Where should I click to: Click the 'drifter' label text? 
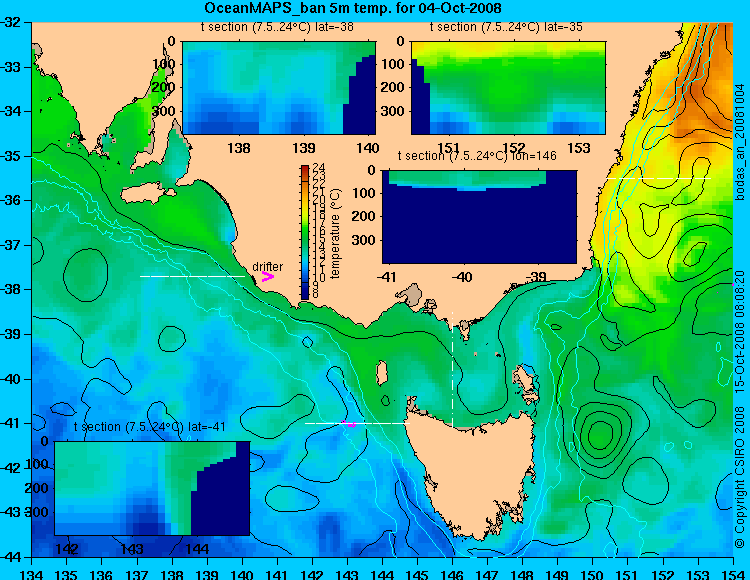(x=267, y=266)
